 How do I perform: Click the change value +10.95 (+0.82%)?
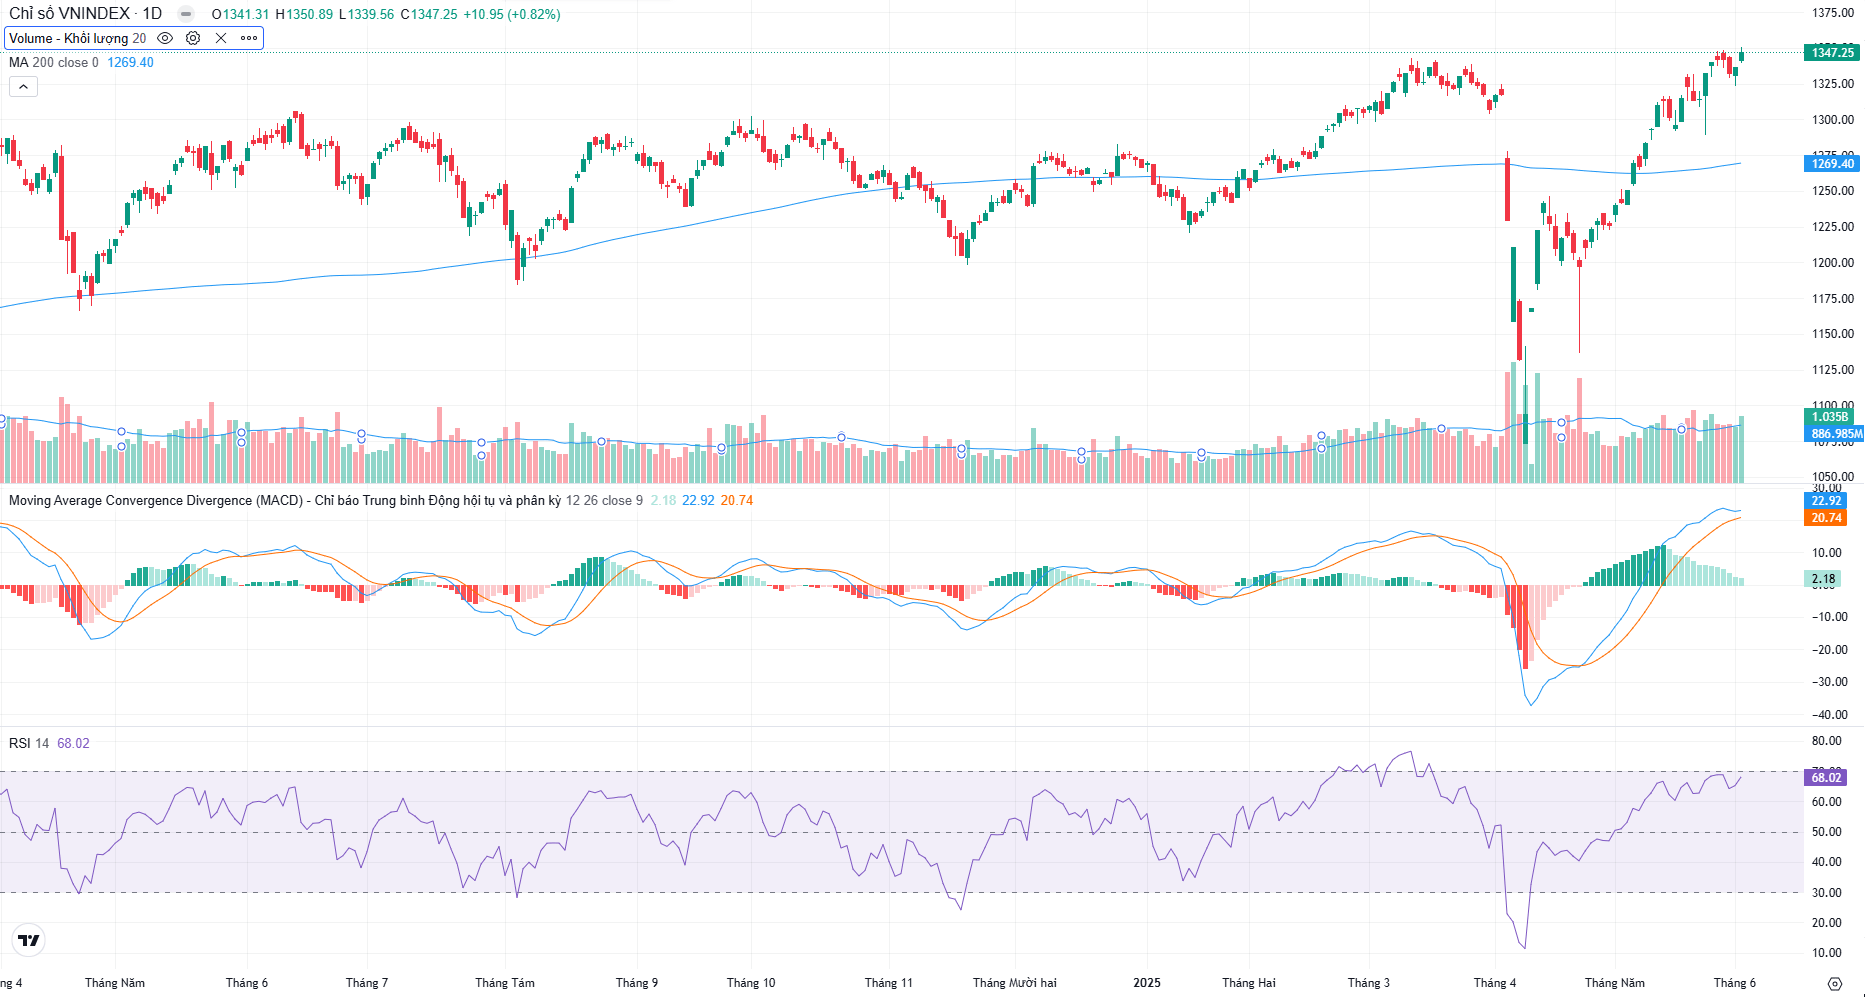pyautogui.click(x=512, y=14)
